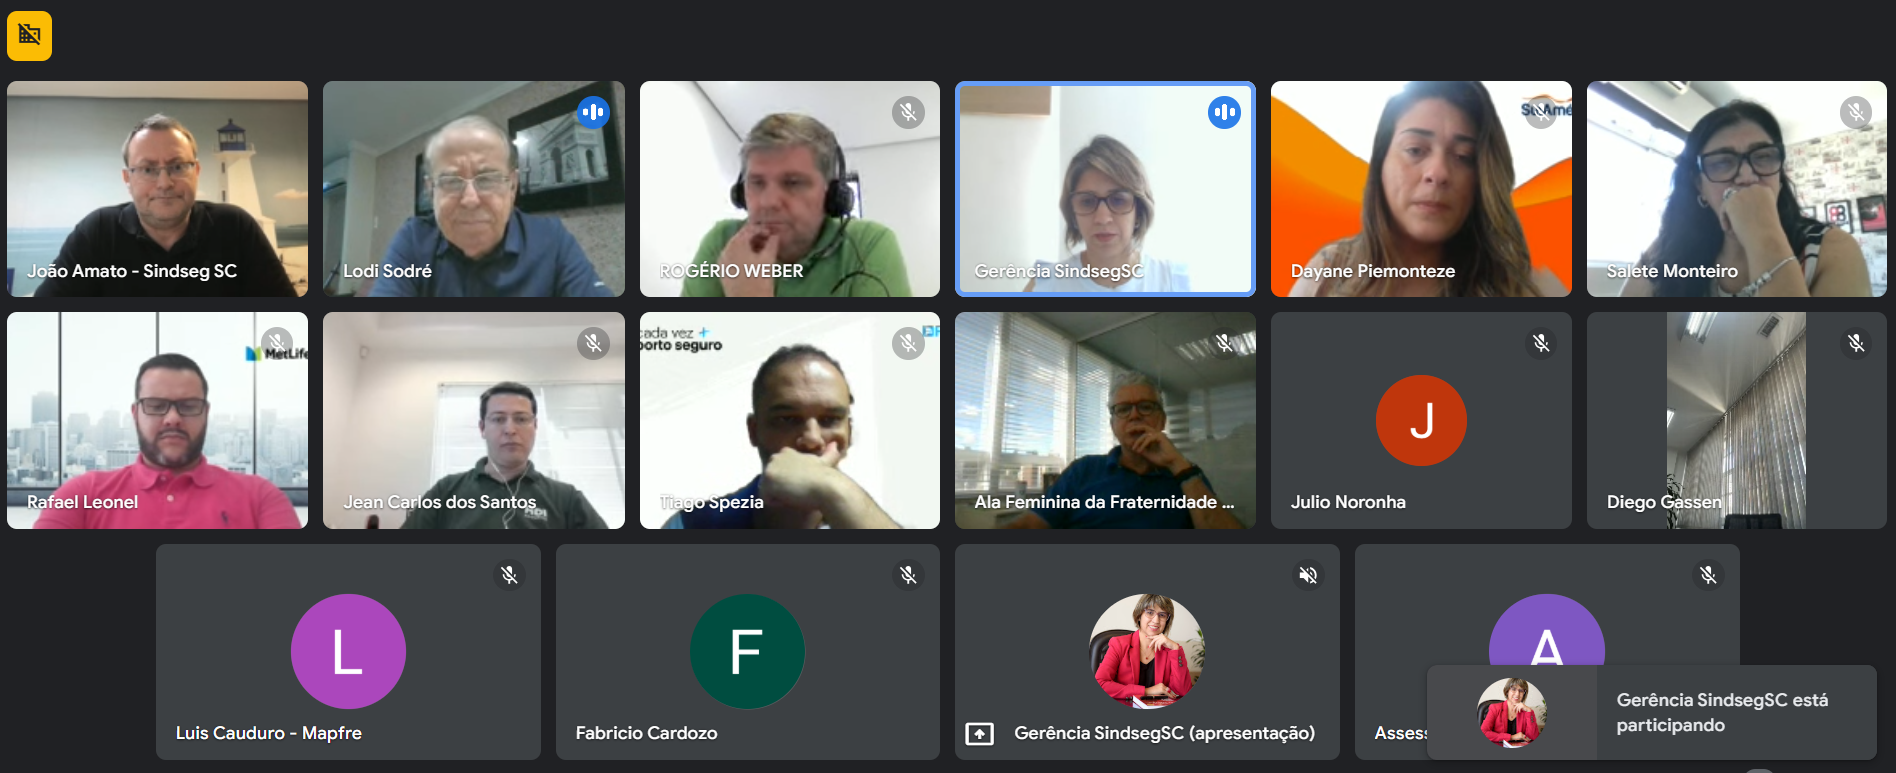Click Gerência SindsegSC está participando notification
1896x773 pixels.
pos(1652,713)
